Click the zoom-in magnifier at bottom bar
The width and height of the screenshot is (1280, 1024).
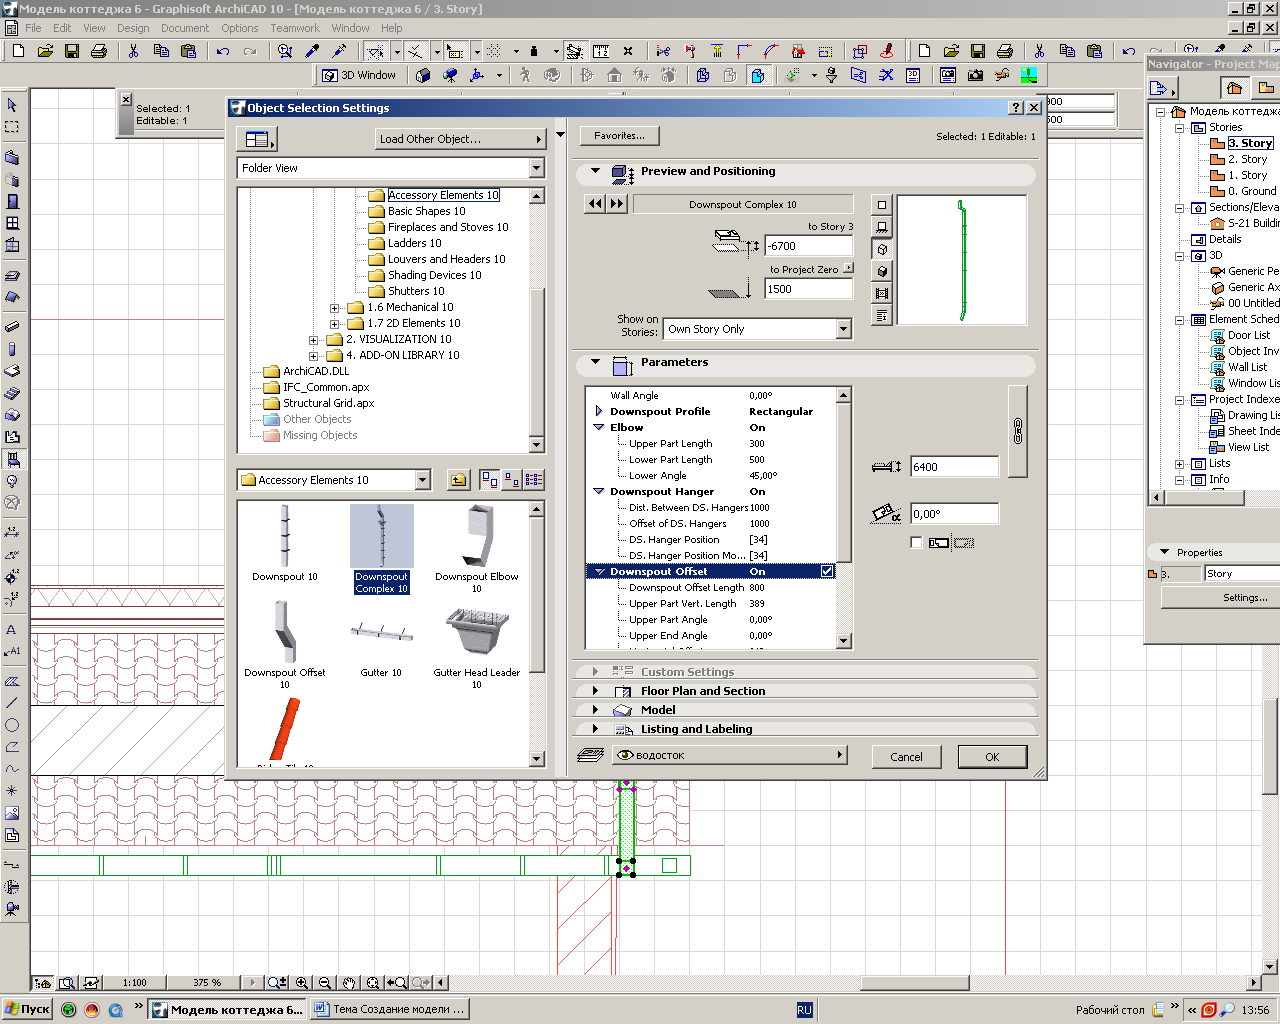click(x=301, y=983)
